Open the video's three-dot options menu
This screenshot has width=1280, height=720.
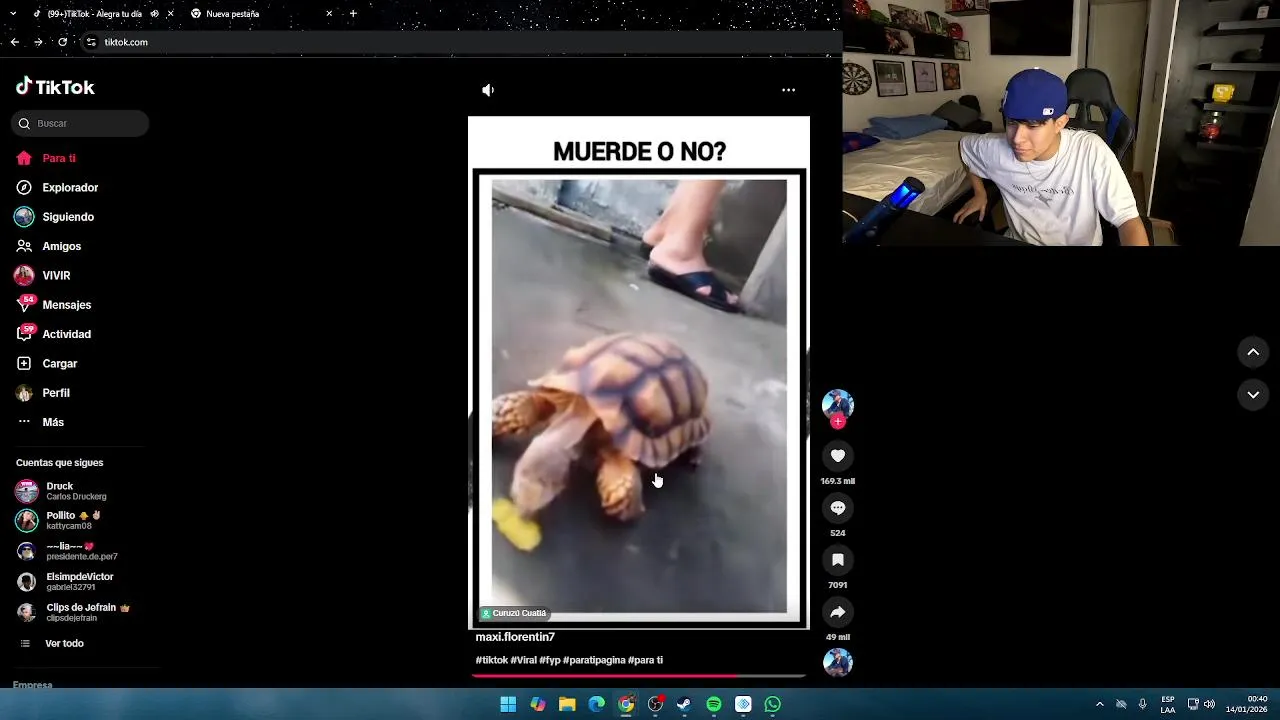point(788,90)
